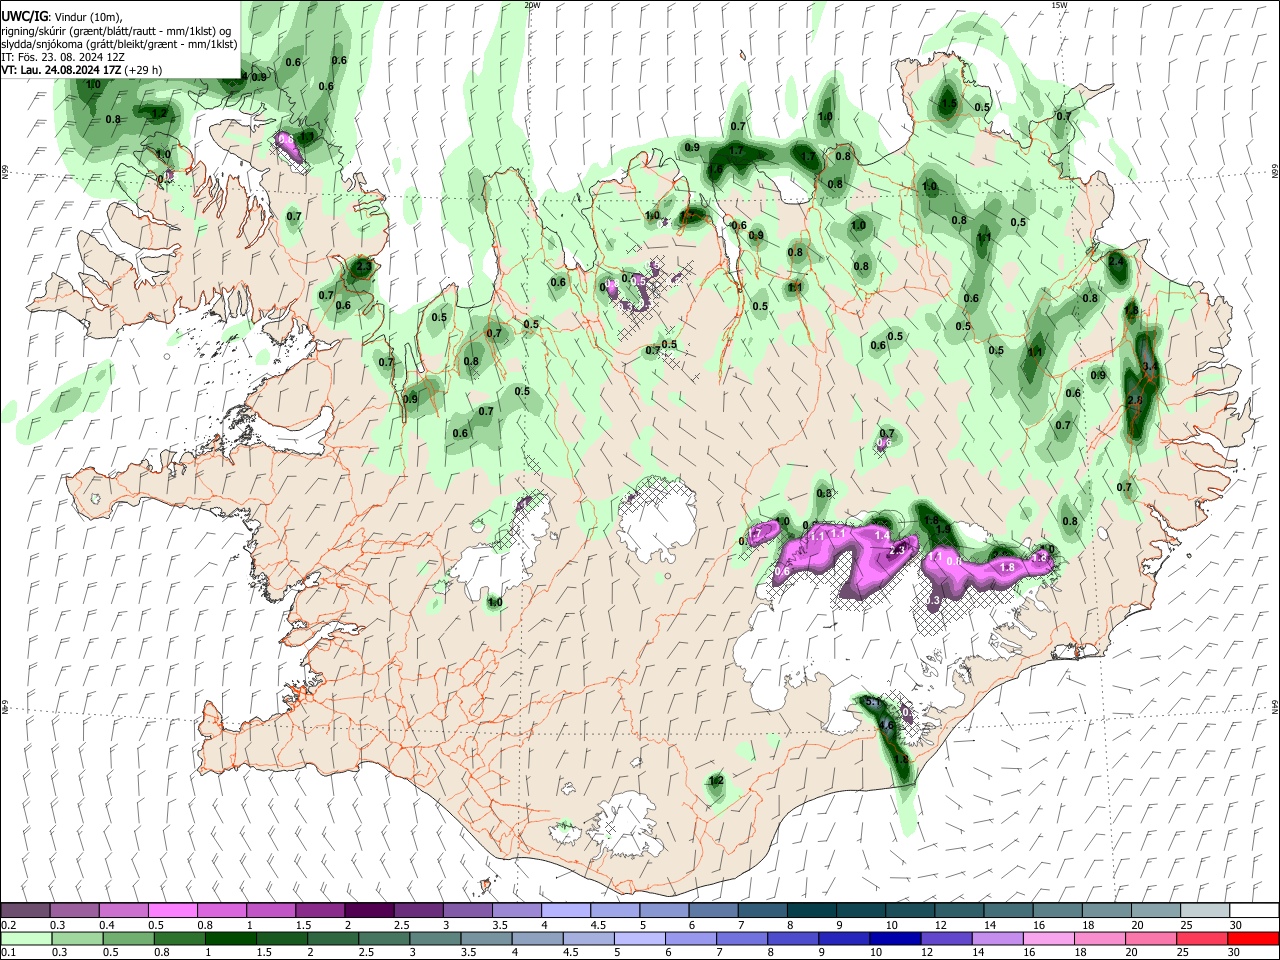Pick the palest green swatch between 0.1 and 0.3 lower scale
Screen dimensions: 1280x960
pyautogui.click(x=26, y=939)
